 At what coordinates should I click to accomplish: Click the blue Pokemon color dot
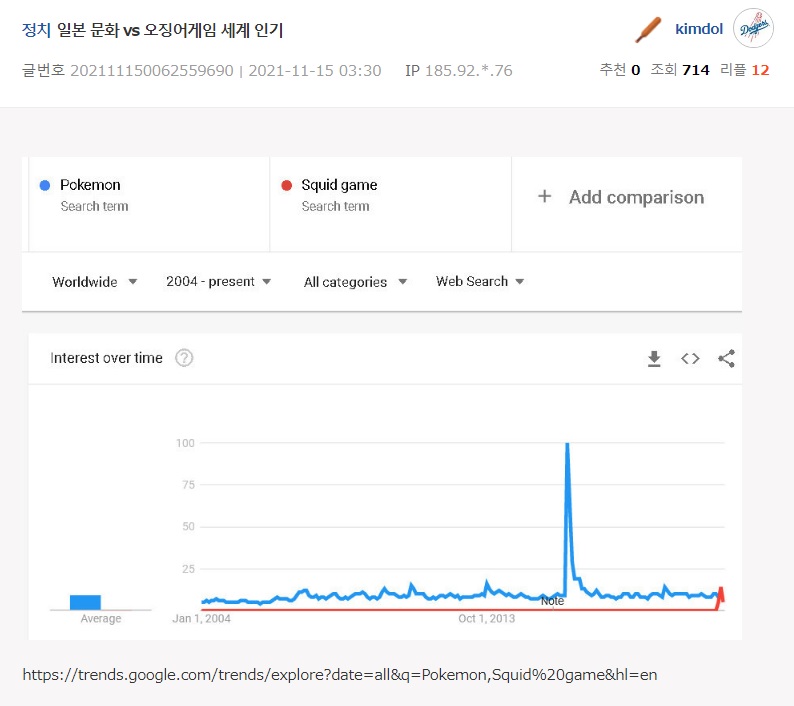coord(44,185)
